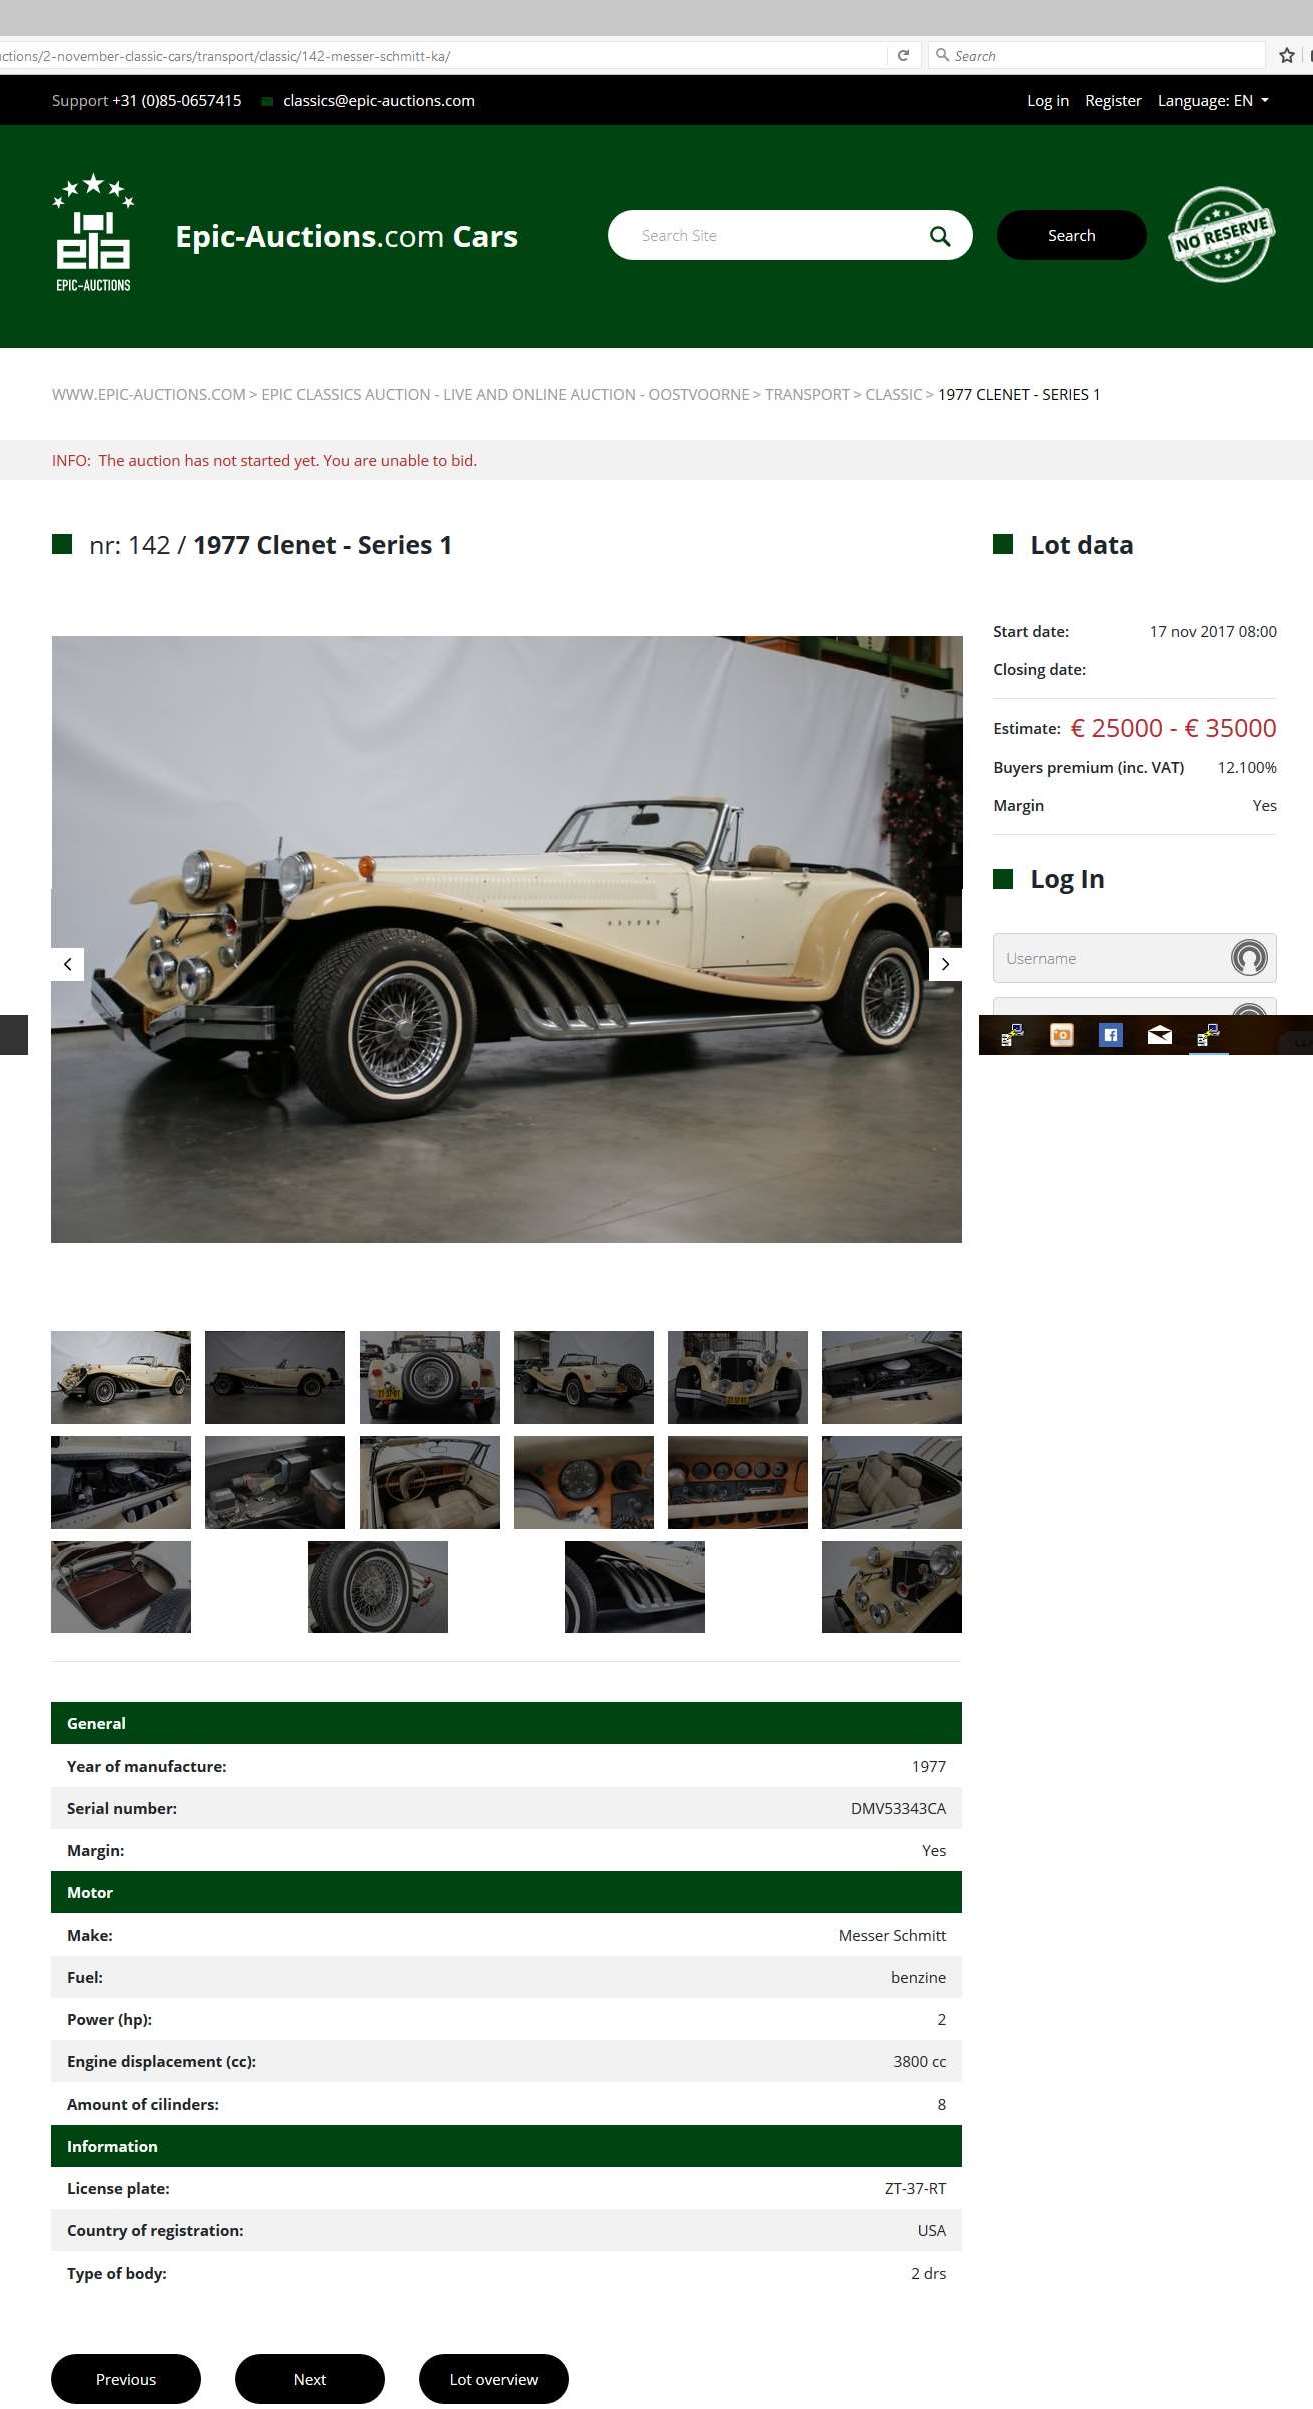Reload the page with the refresh icon
Image resolution: width=1313 pixels, height=2409 pixels.
pos(903,56)
